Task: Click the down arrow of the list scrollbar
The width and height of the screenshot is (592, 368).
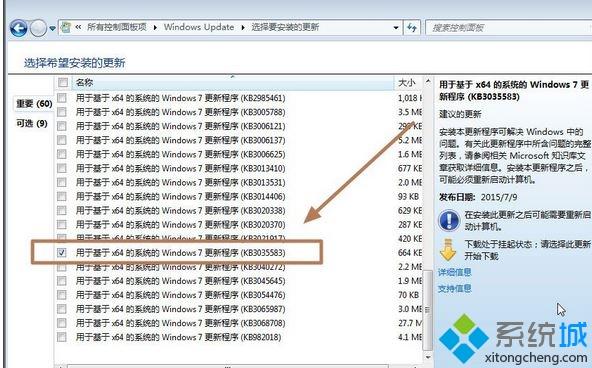Action: (428, 357)
